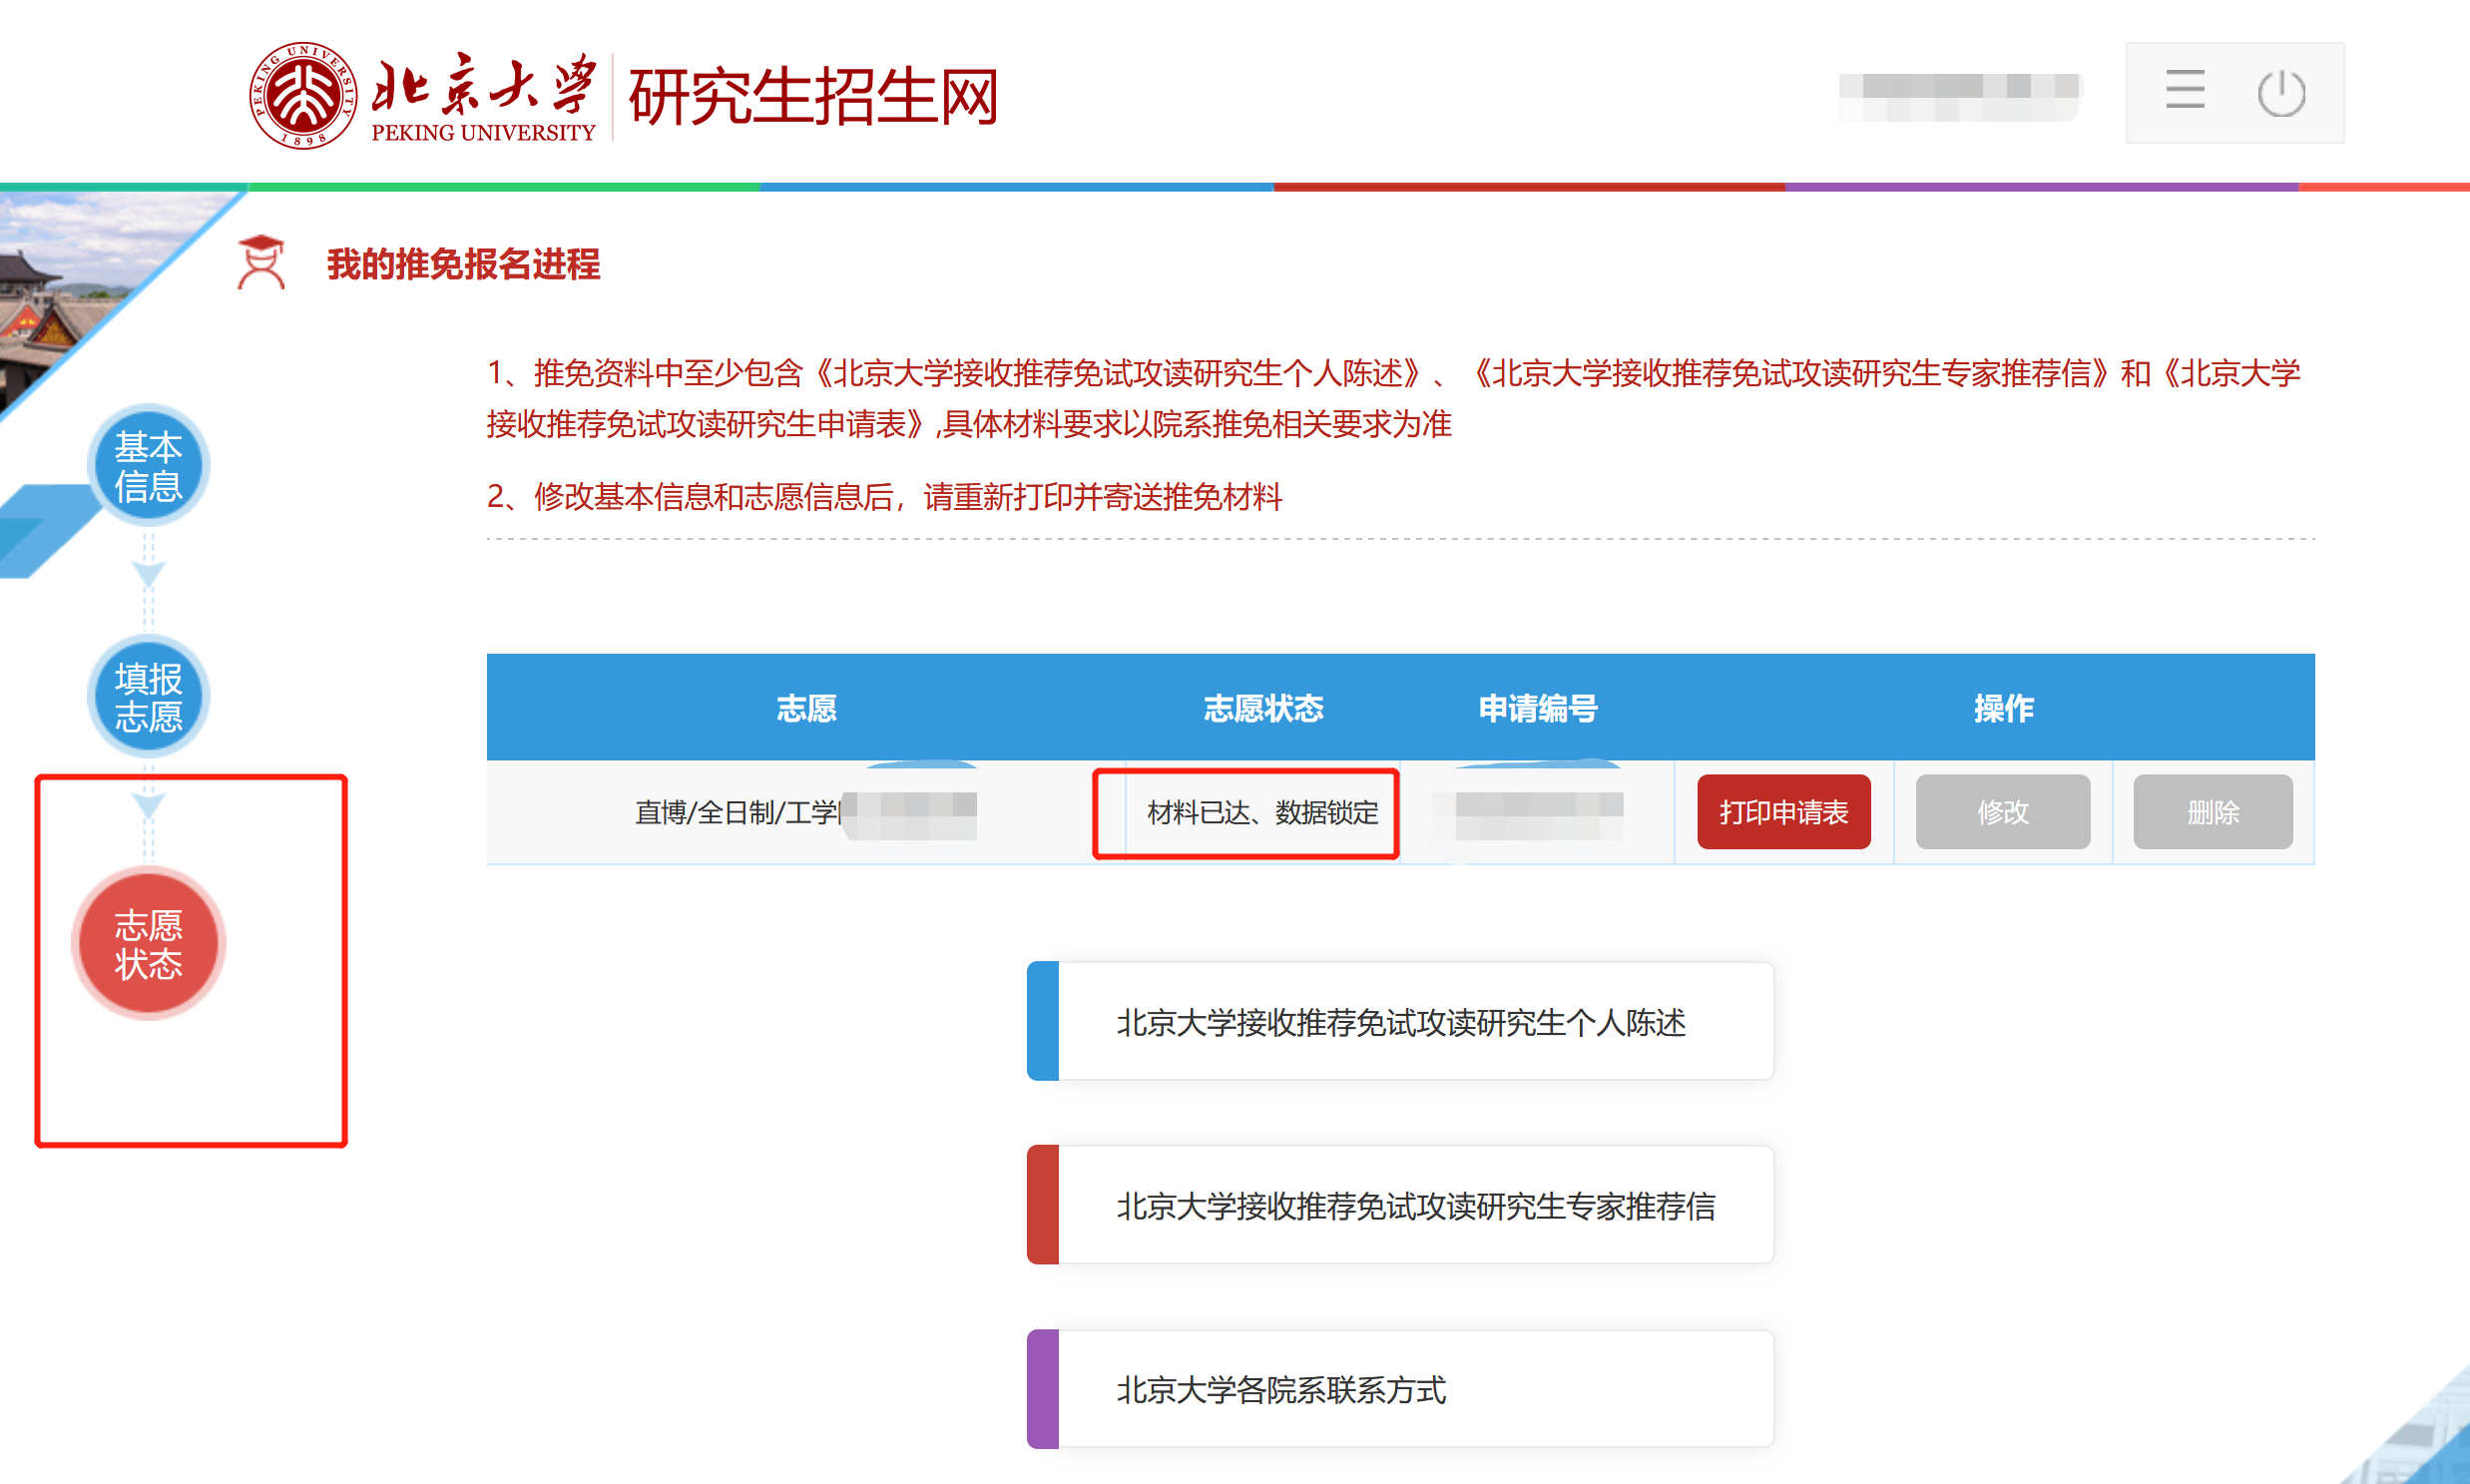The image size is (2470, 1484).
Task: Click the power logout icon
Action: 2281,93
